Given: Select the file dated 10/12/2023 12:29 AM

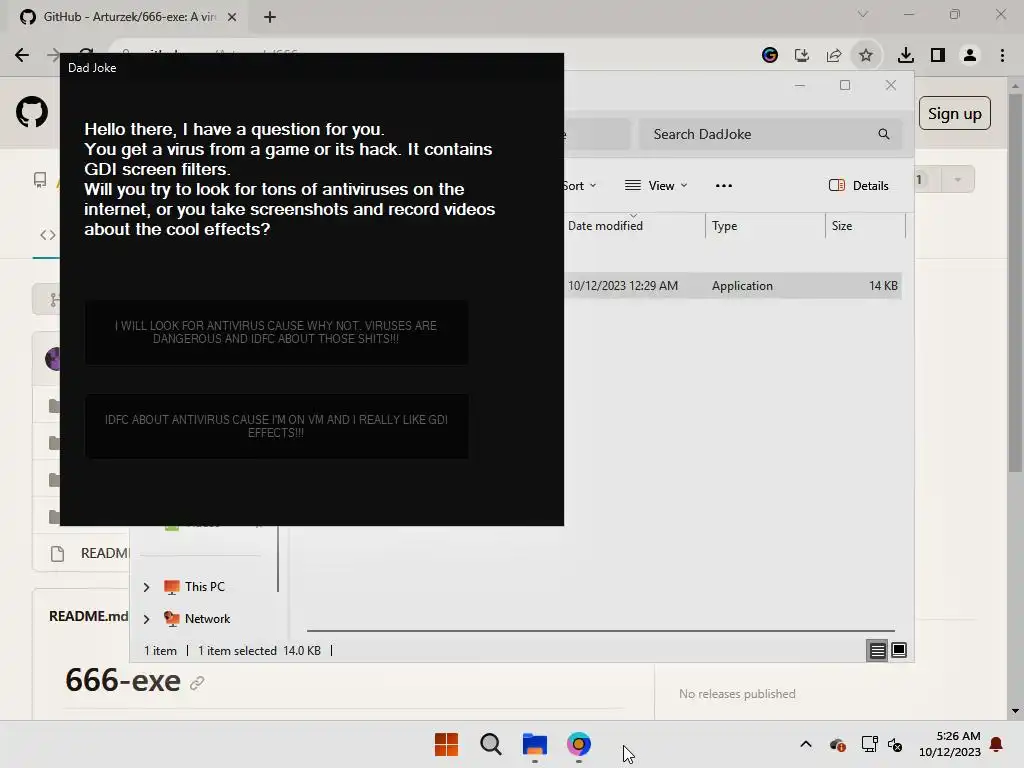Looking at the screenshot, I should coord(623,285).
